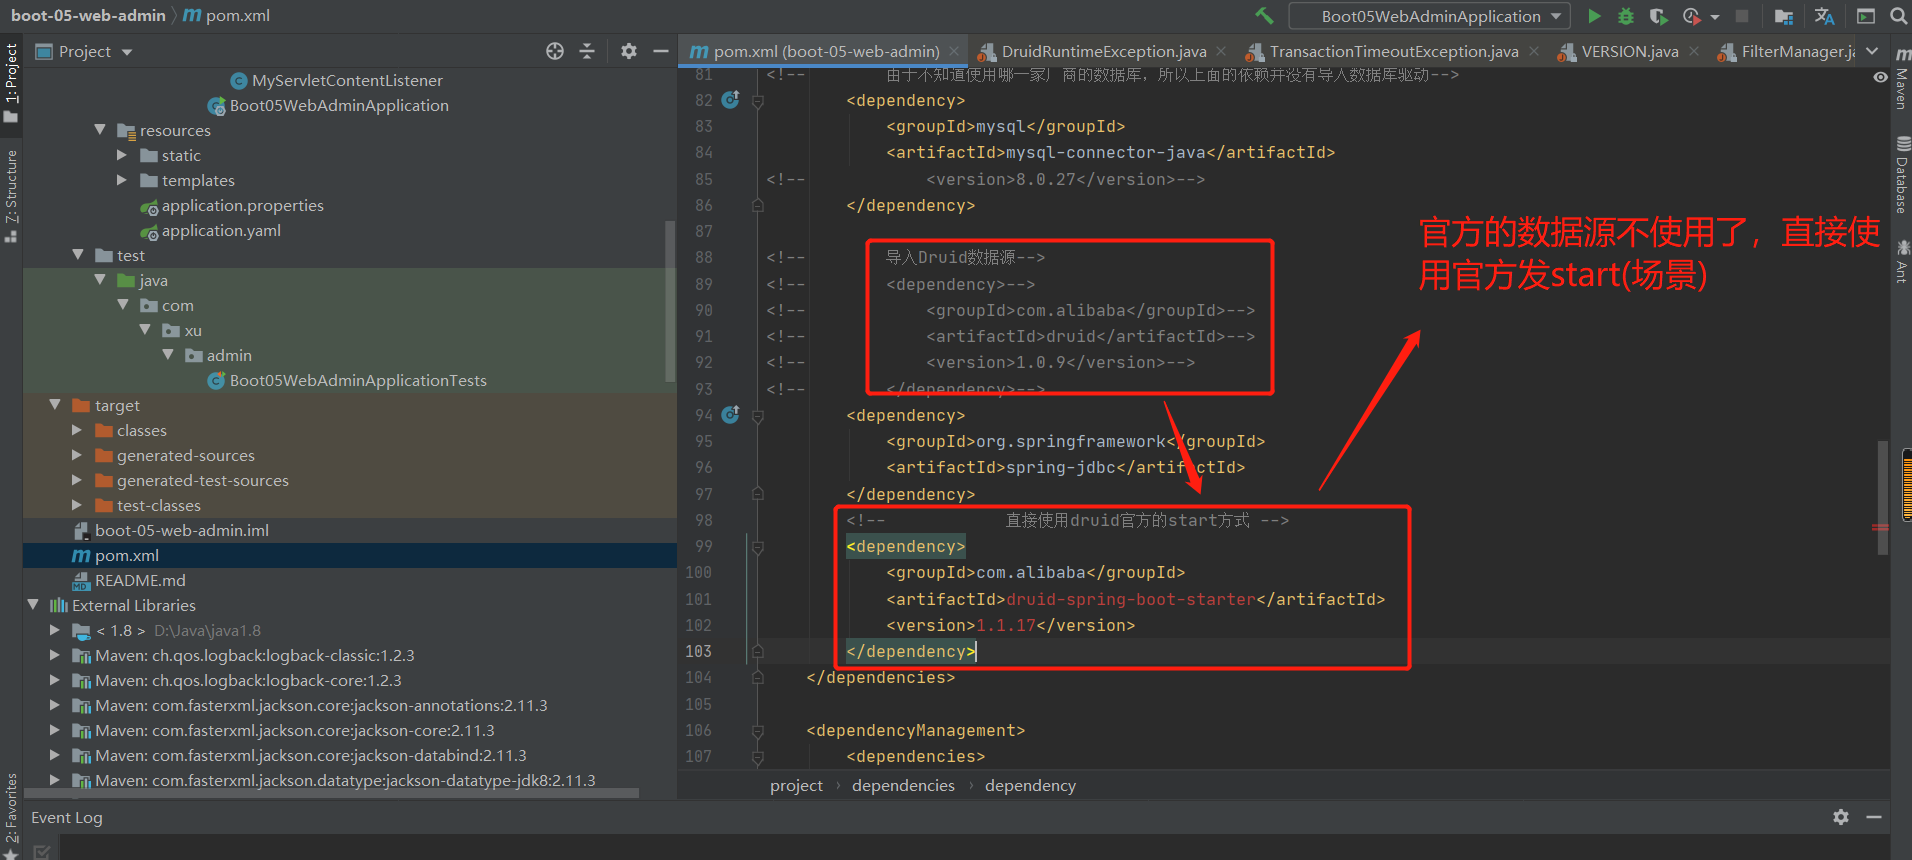Click the editor vertical scrollbar thumb

point(1883,497)
